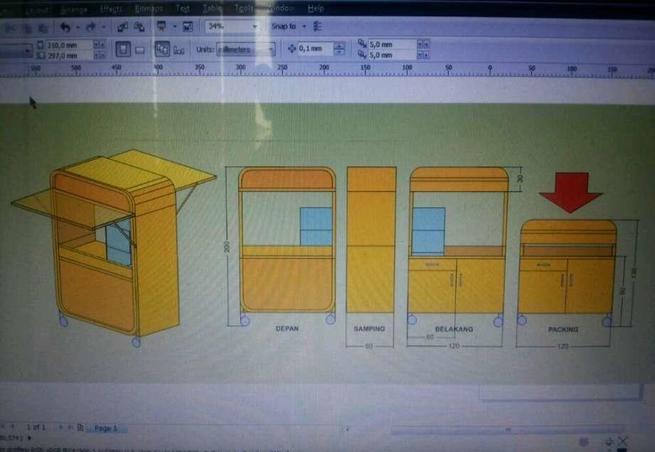The height and width of the screenshot is (452, 655).
Task: Click the add page icon in navigator
Action: (x=80, y=427)
